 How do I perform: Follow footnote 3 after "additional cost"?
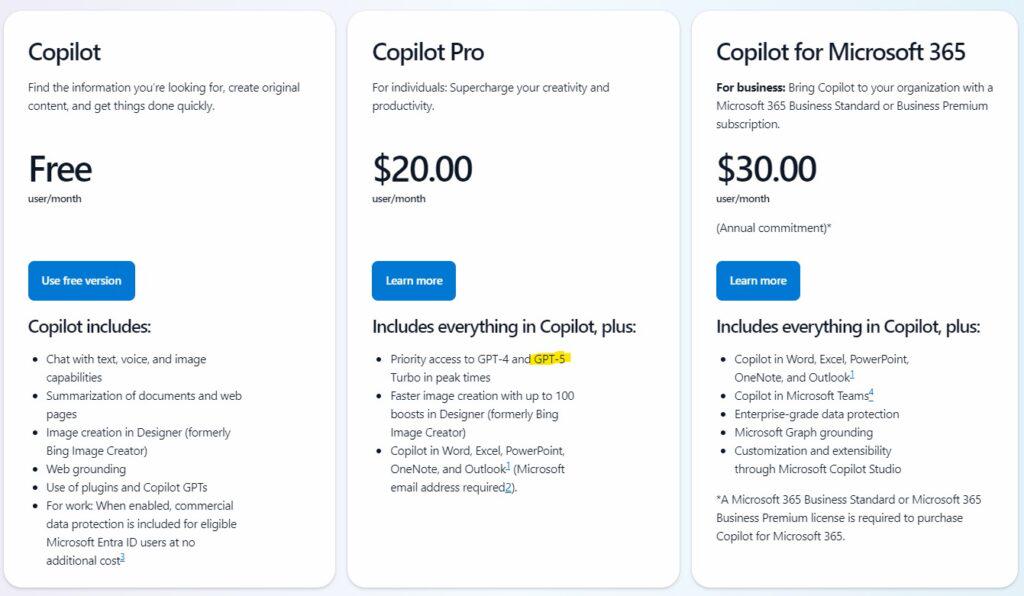click(x=123, y=558)
